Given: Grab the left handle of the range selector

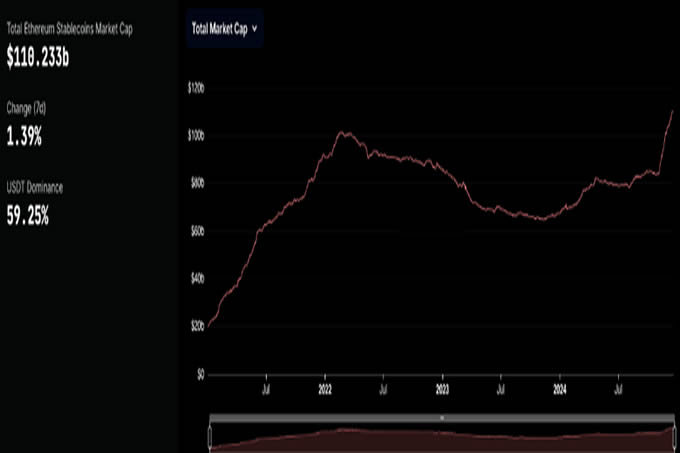Looking at the screenshot, I should click(209, 436).
